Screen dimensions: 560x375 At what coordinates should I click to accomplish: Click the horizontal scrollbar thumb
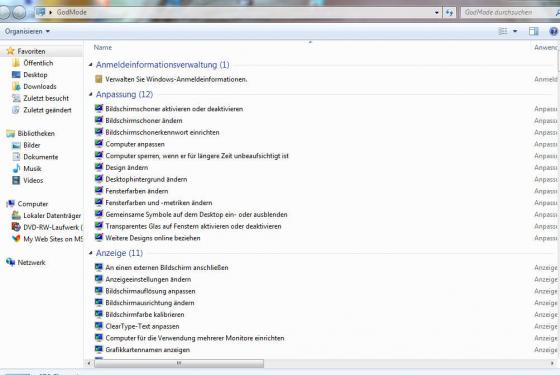point(179,363)
